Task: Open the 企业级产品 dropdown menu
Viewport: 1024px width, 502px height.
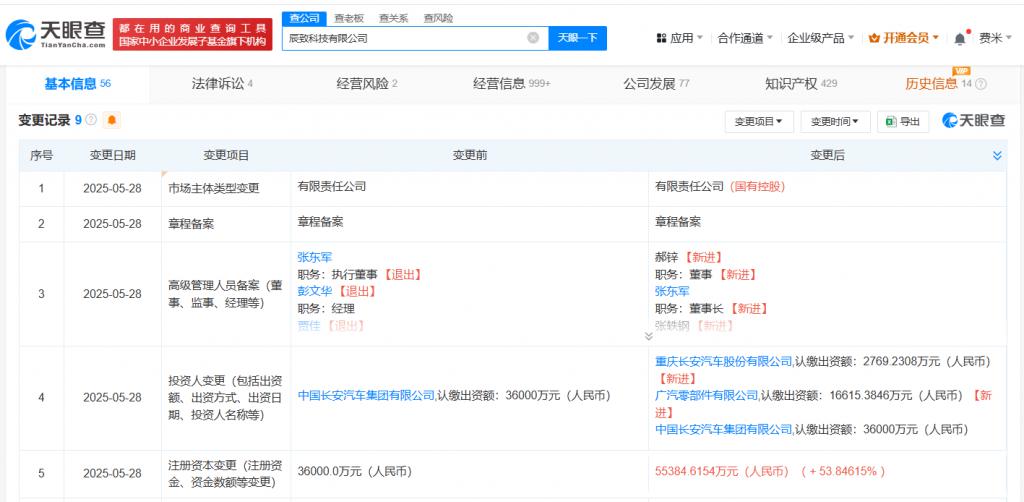Action: pyautogui.click(x=821, y=38)
